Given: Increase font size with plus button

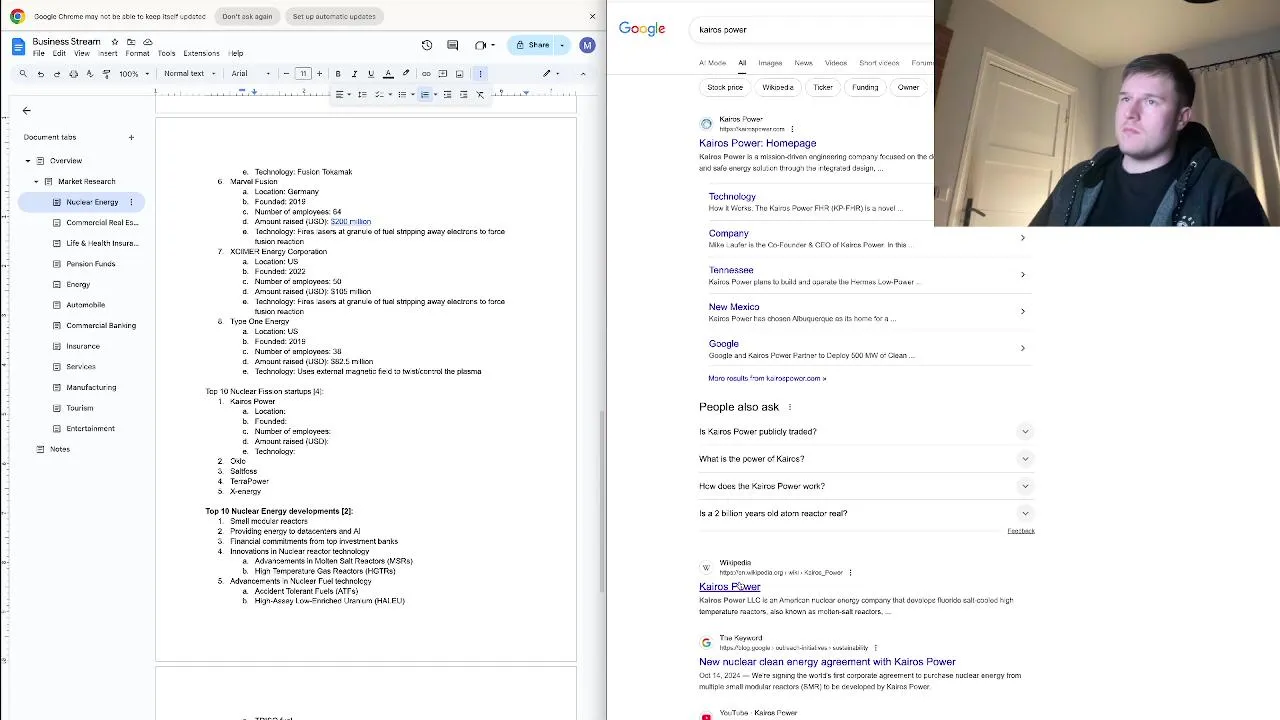Looking at the screenshot, I should coord(319,74).
